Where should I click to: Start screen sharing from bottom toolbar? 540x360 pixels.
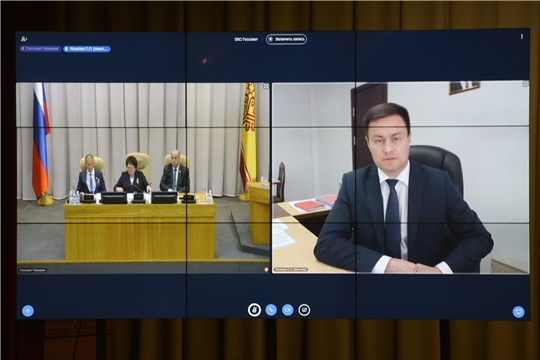click(304, 310)
